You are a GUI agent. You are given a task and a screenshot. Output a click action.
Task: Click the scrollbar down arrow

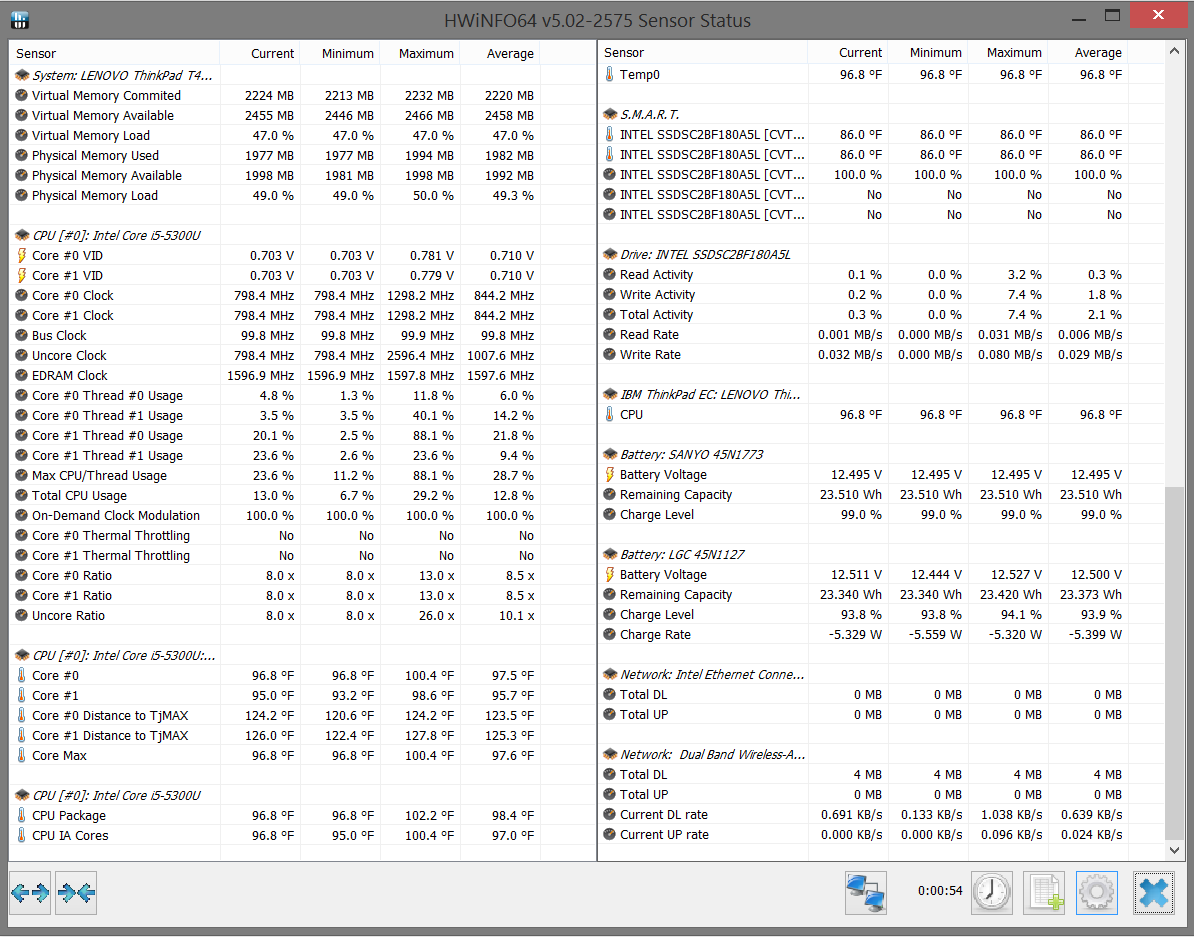coord(1174,849)
